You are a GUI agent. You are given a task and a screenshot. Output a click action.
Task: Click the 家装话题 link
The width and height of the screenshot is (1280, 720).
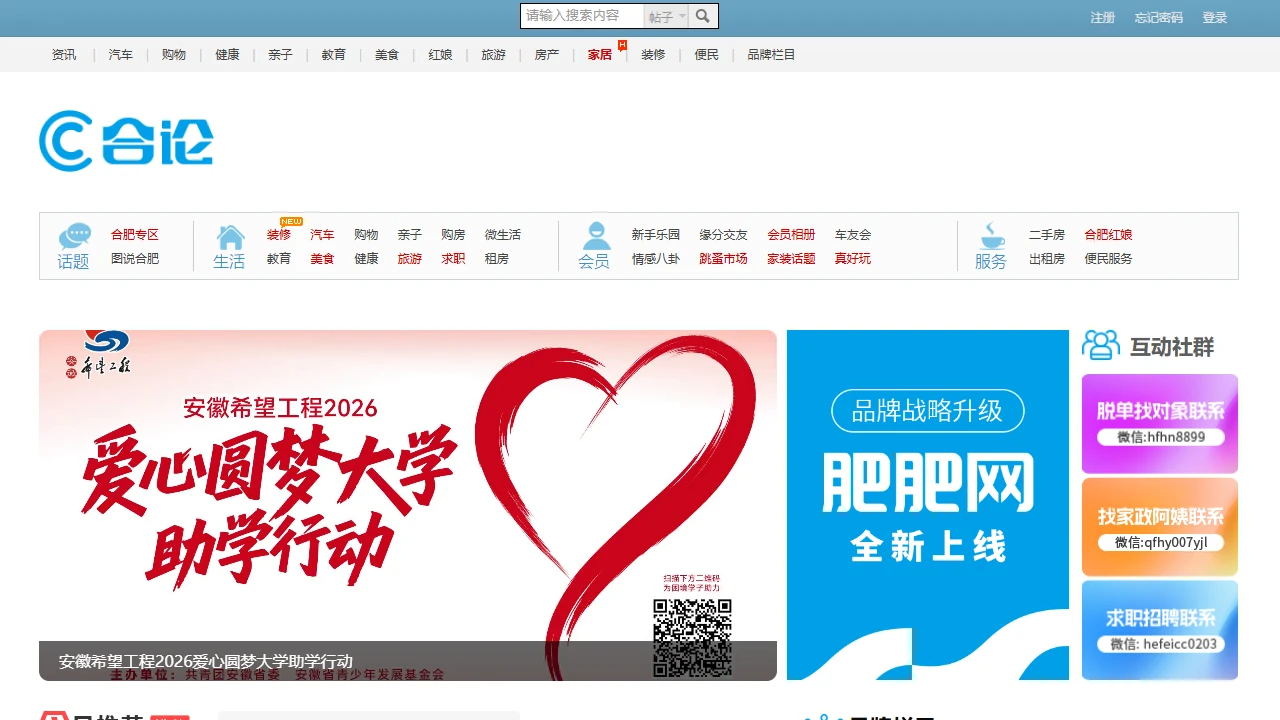791,259
